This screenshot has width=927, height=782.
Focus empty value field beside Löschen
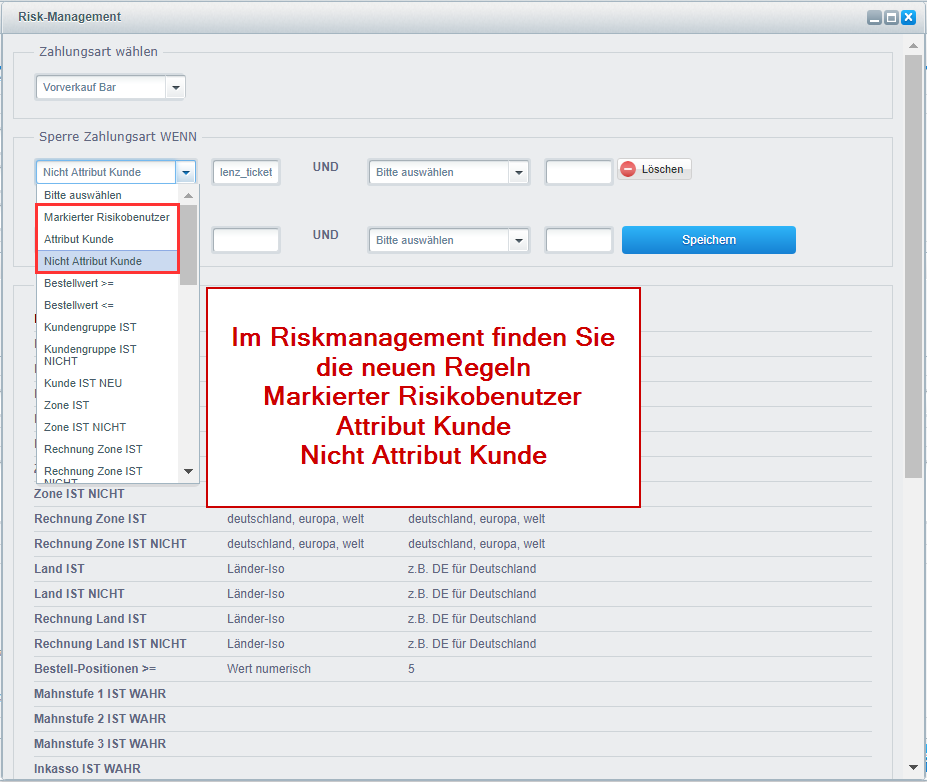[579, 173]
